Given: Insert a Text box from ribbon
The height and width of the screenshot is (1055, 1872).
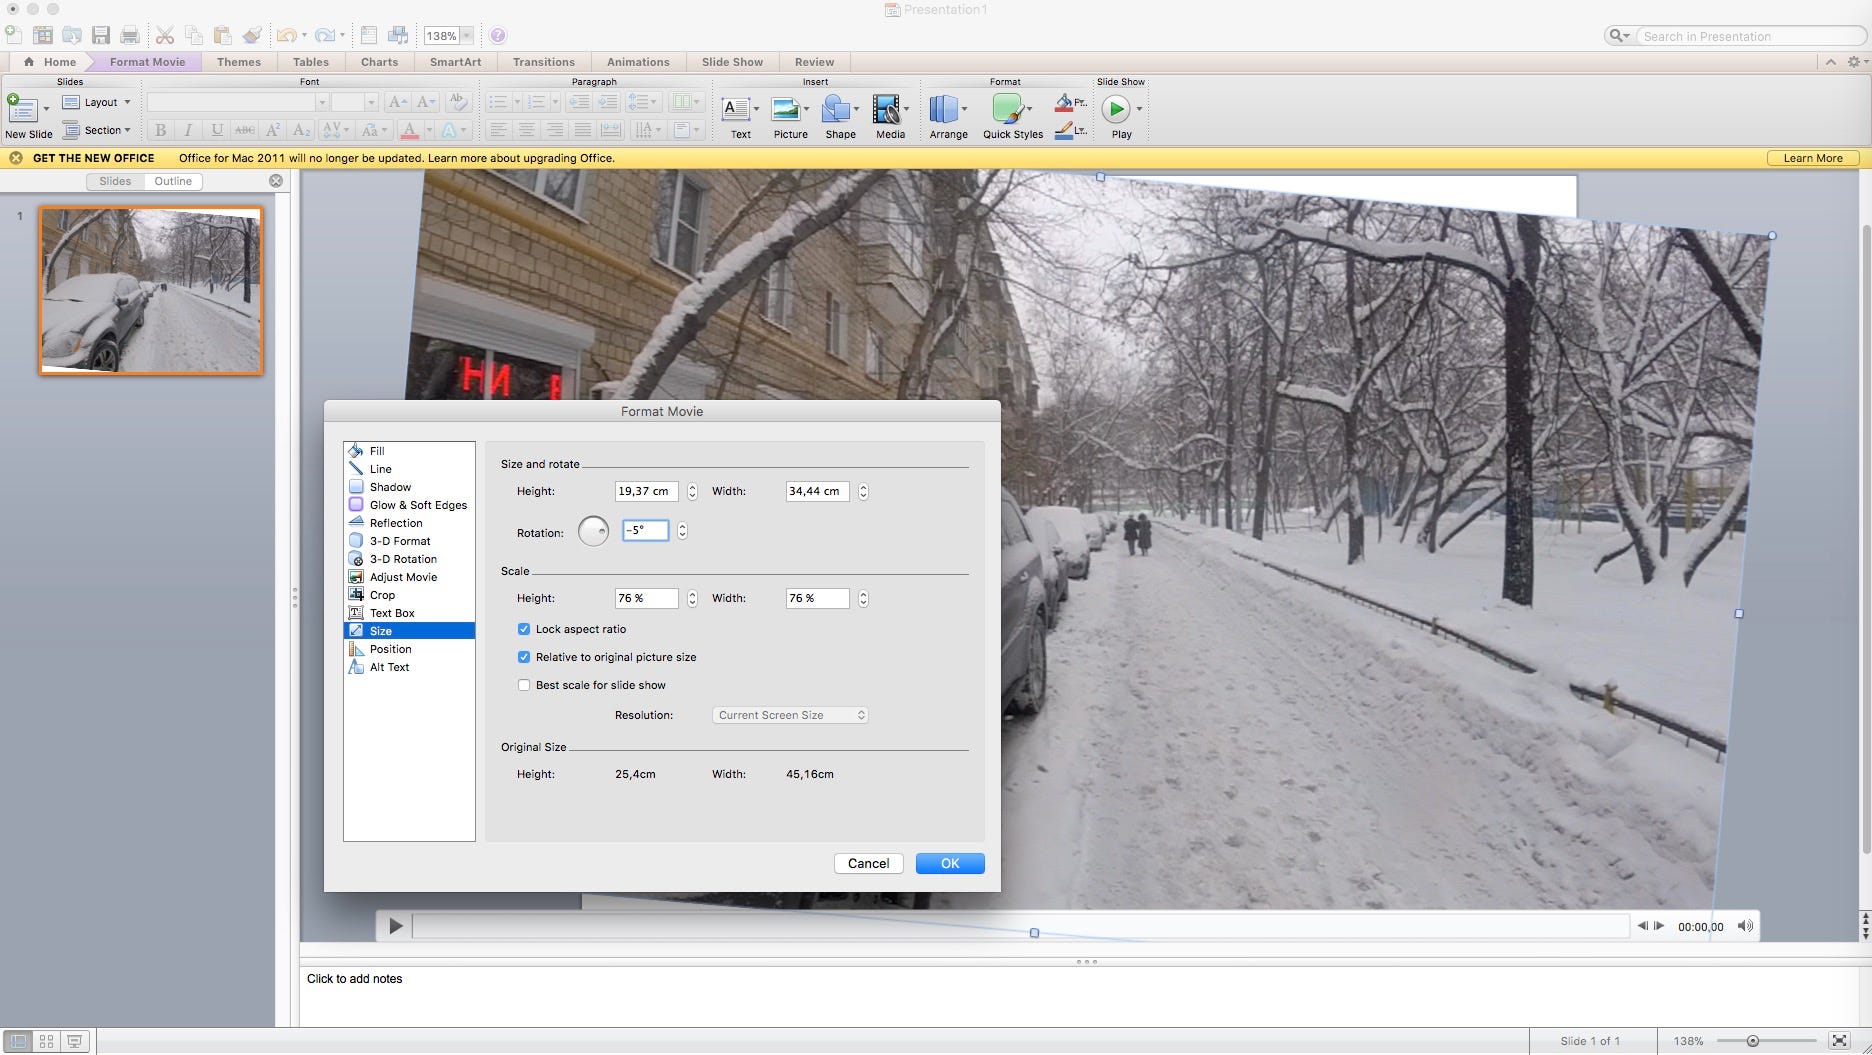Looking at the screenshot, I should pos(736,108).
